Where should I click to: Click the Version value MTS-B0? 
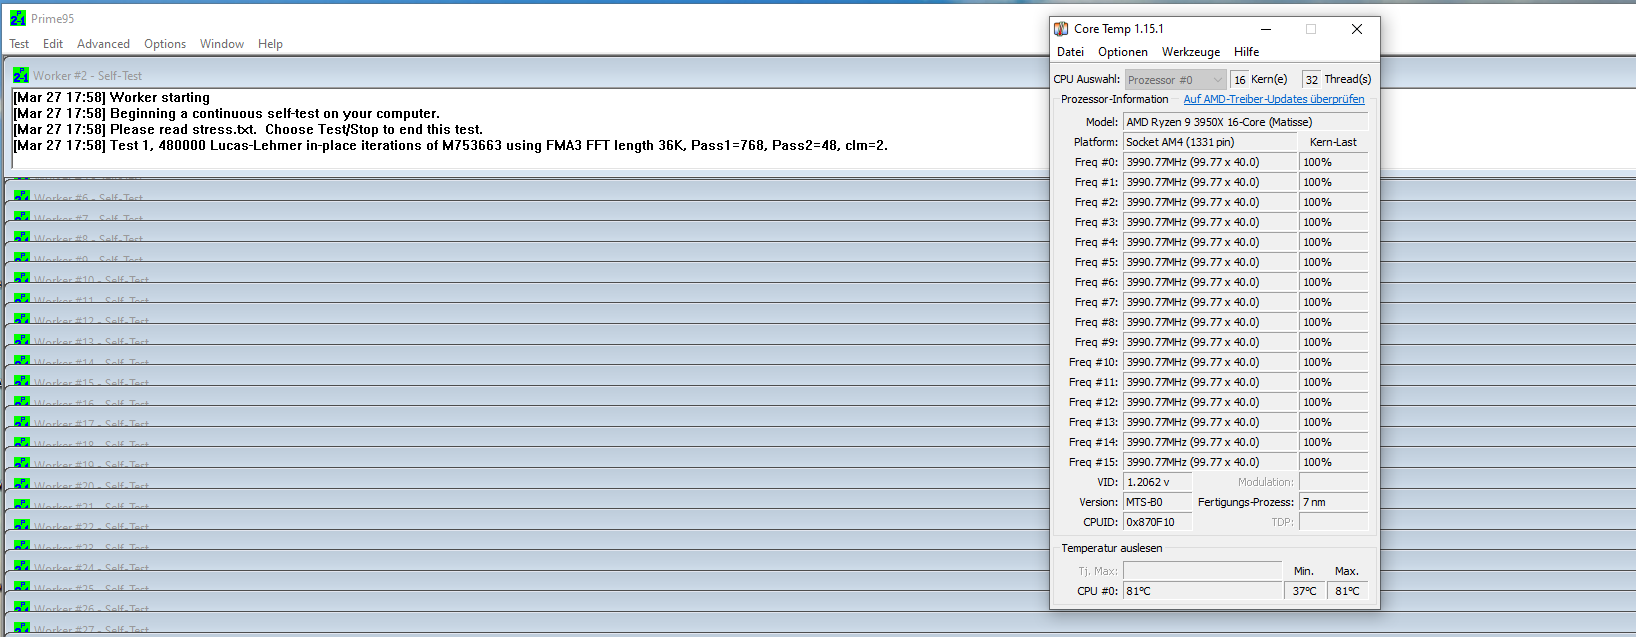pyautogui.click(x=1157, y=502)
